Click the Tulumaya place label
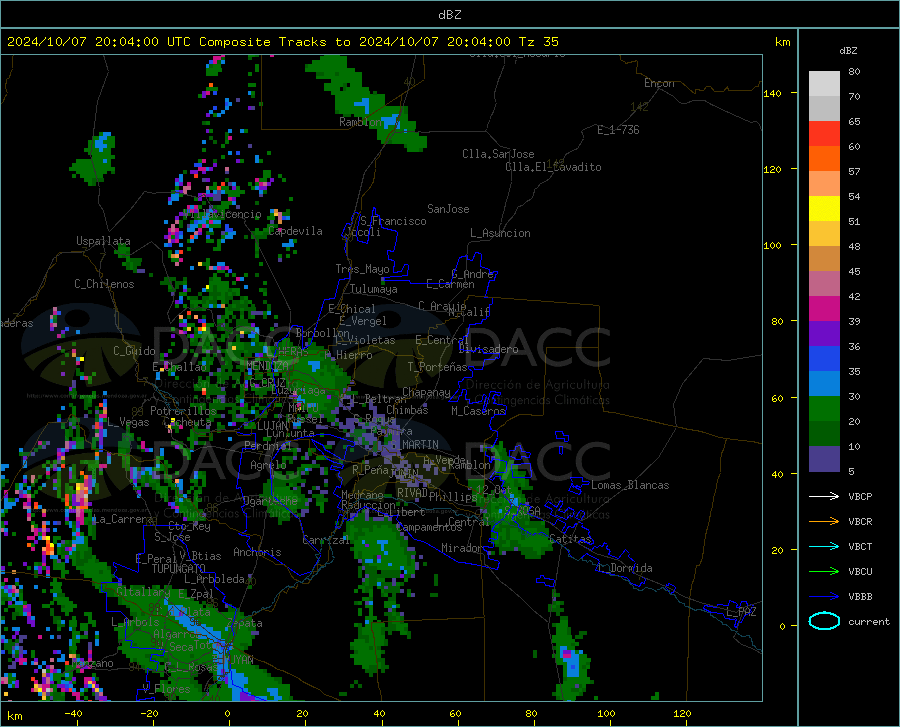 click(374, 289)
